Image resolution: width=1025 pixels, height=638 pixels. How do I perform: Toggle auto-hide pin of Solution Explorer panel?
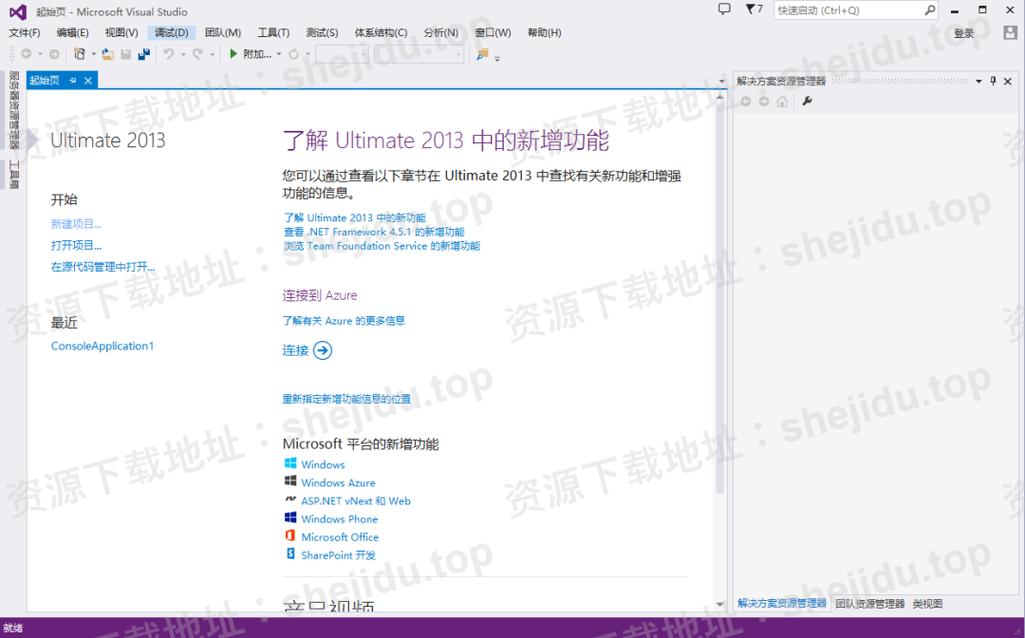pyautogui.click(x=993, y=81)
